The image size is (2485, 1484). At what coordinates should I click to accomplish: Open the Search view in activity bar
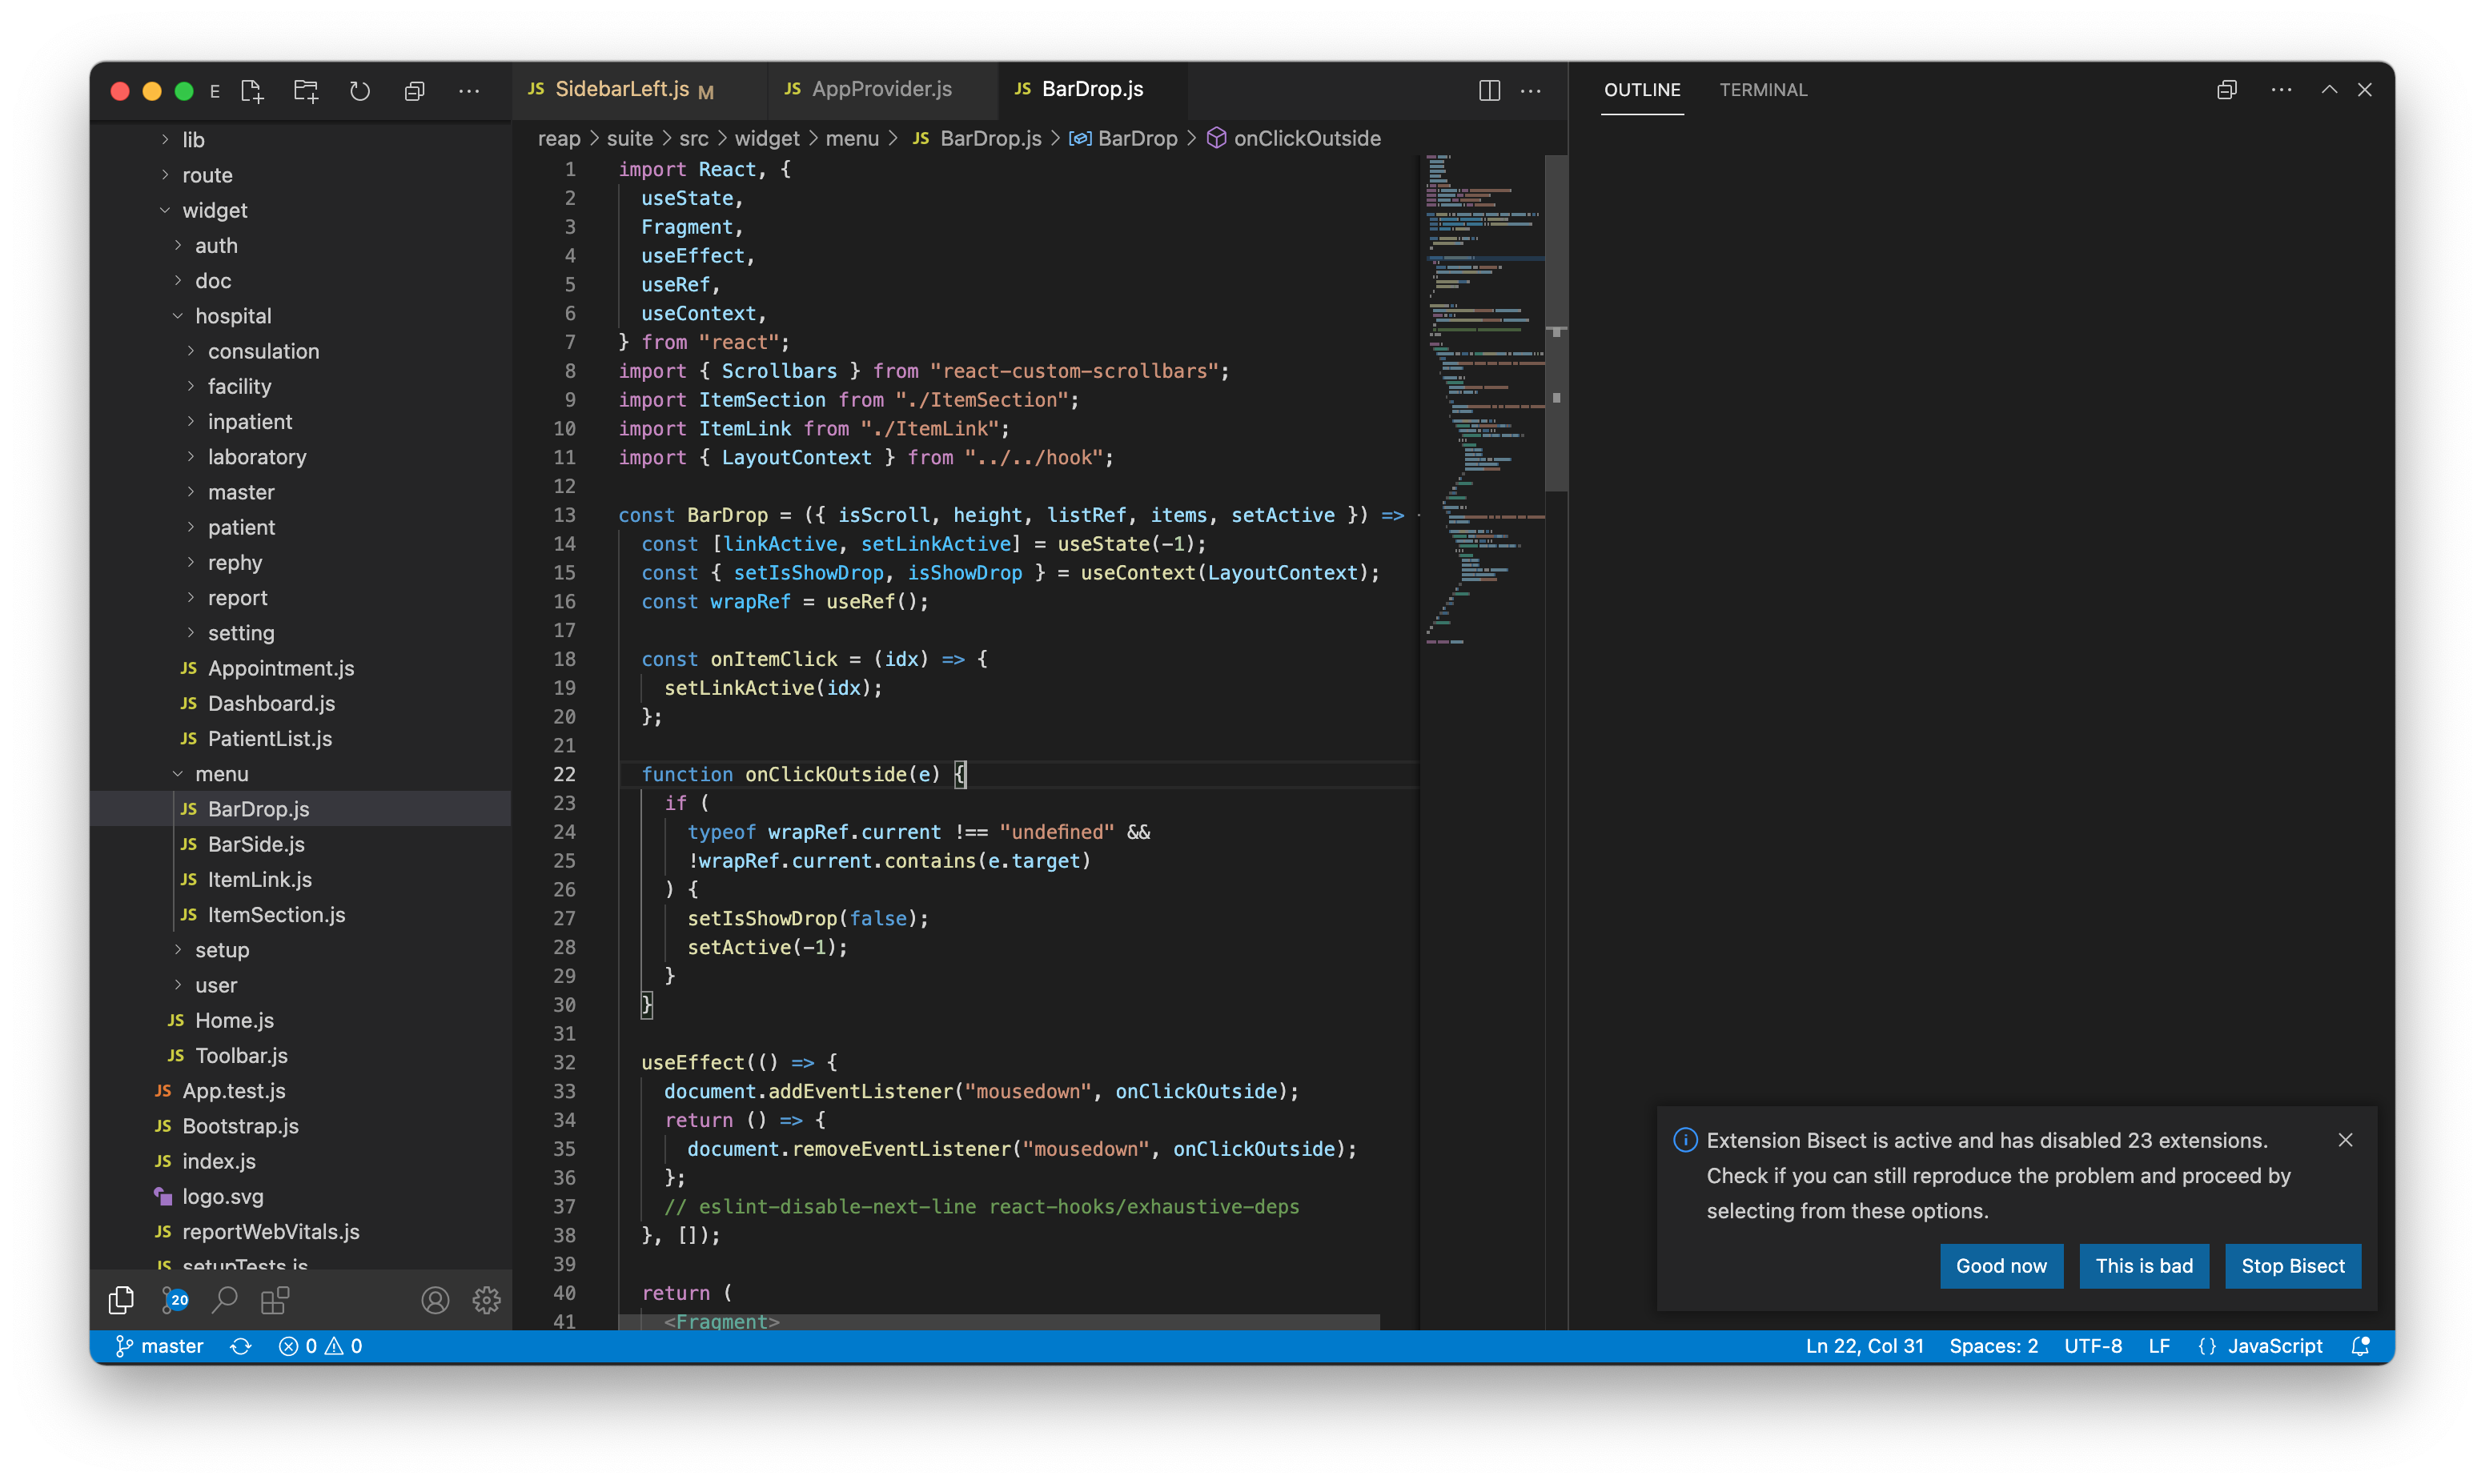pos(225,1300)
